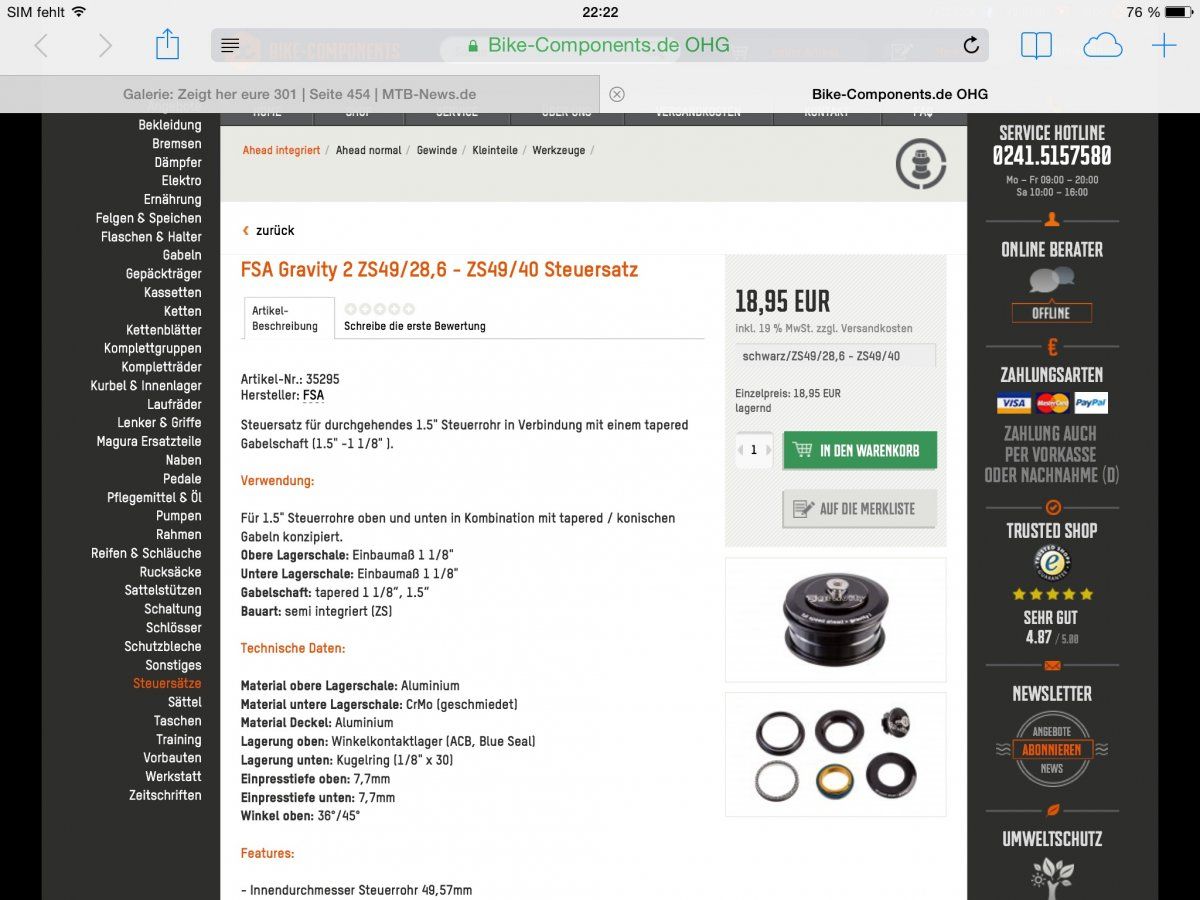This screenshot has width=1200, height=900.
Task: Tap the reader view lines icon
Action: pyautogui.click(x=230, y=46)
